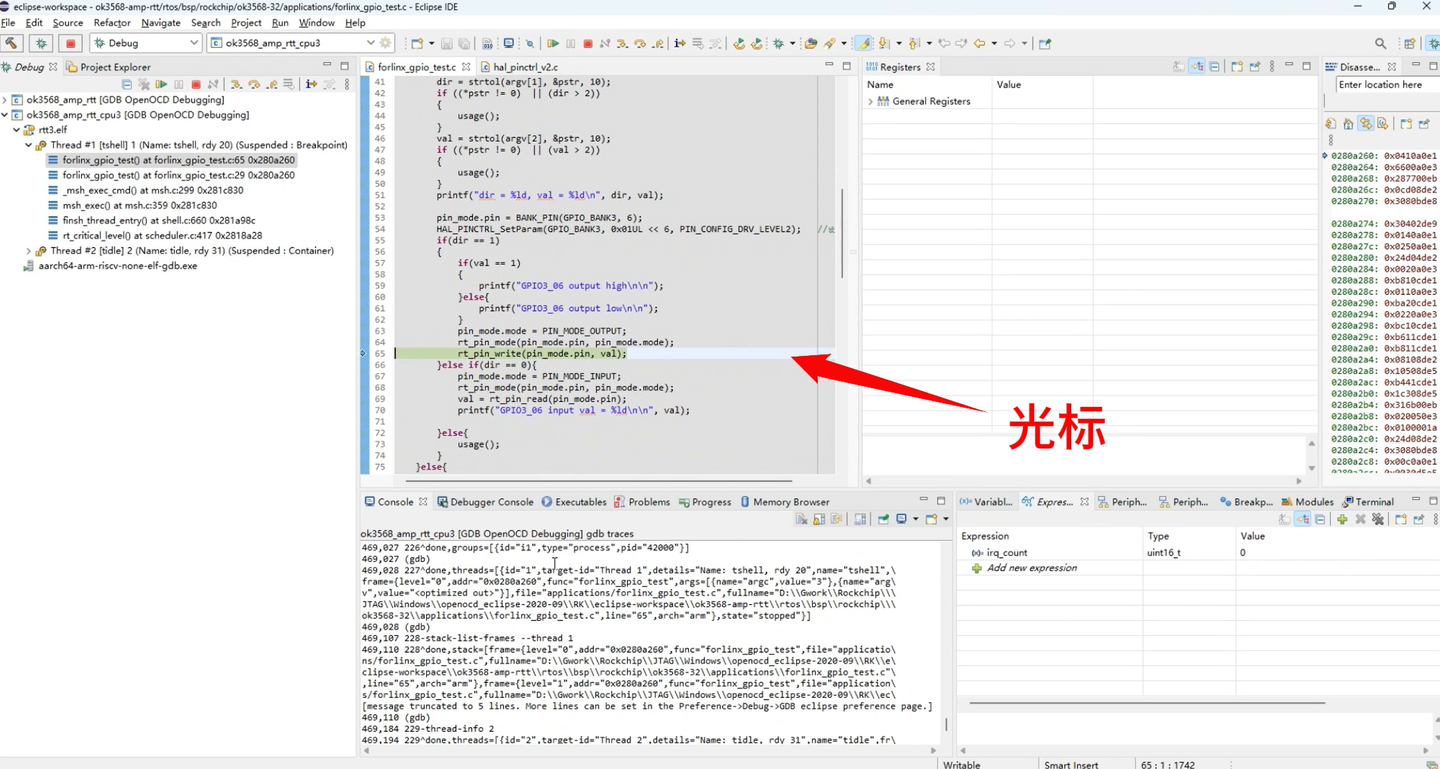Collapse the ok3568_amp_rtt_cpu3 debug launch node
The width and height of the screenshot is (1440, 769).
pos(6,115)
